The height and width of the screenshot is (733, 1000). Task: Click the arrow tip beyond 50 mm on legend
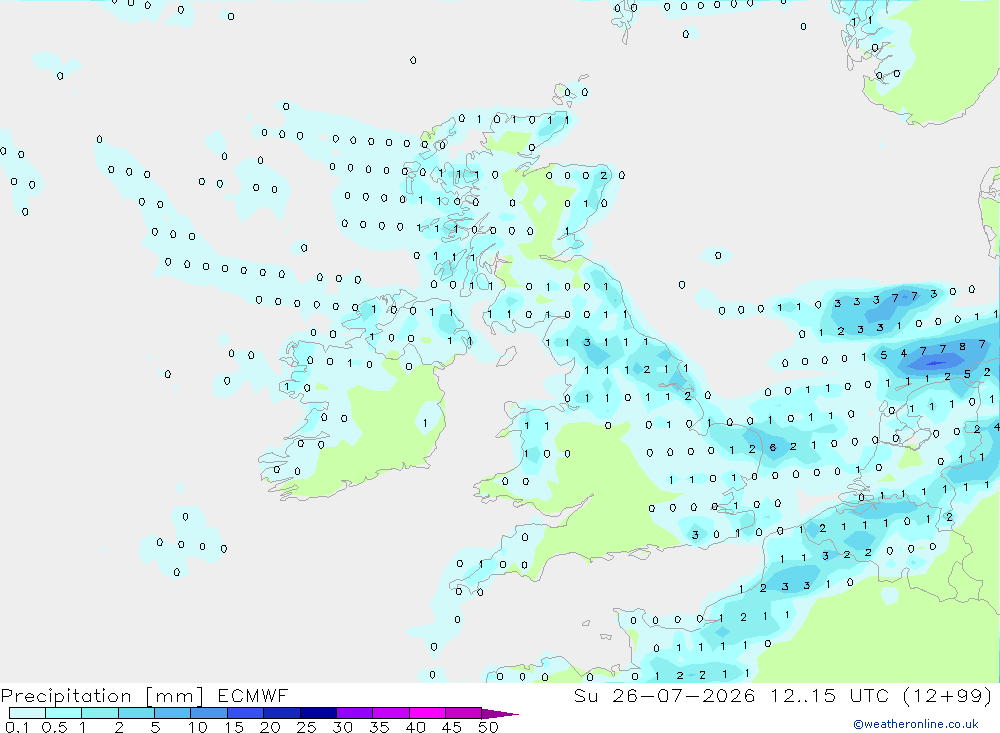(500, 714)
